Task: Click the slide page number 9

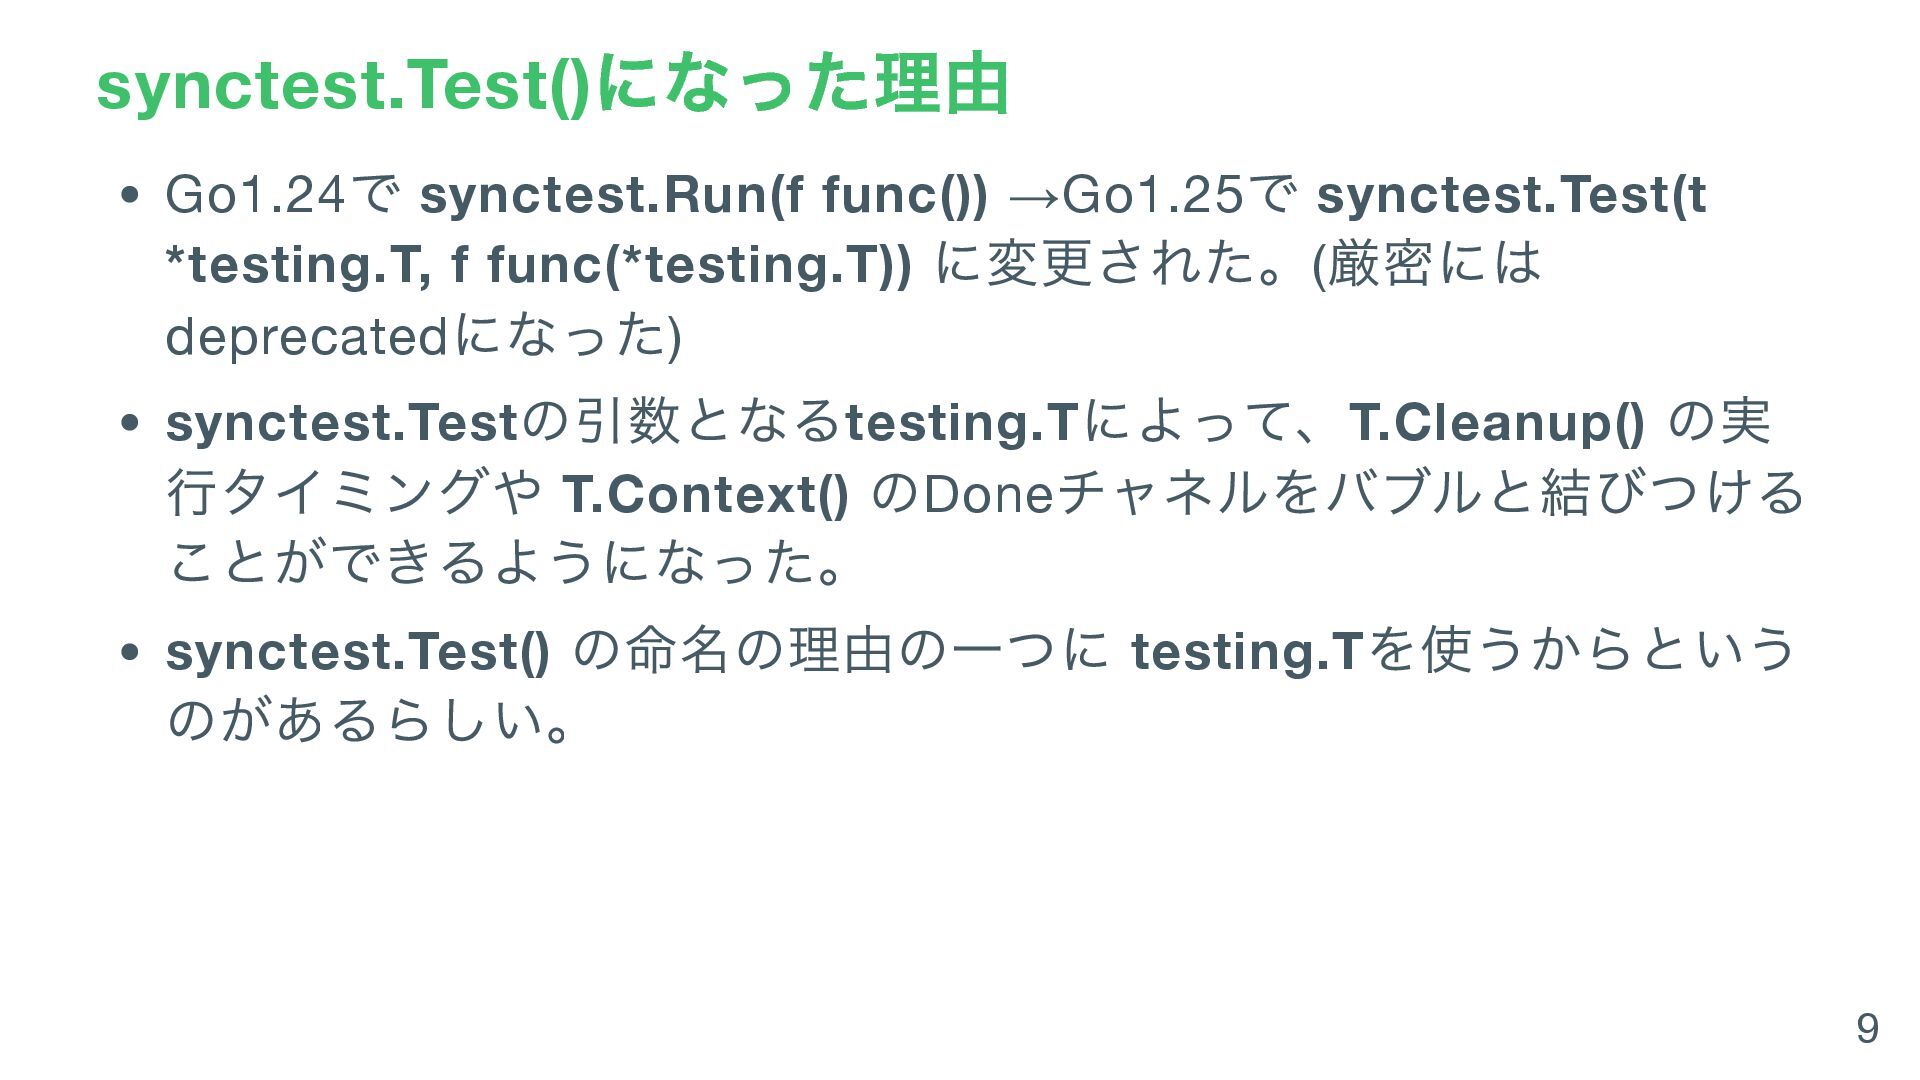Action: coord(1867,1028)
